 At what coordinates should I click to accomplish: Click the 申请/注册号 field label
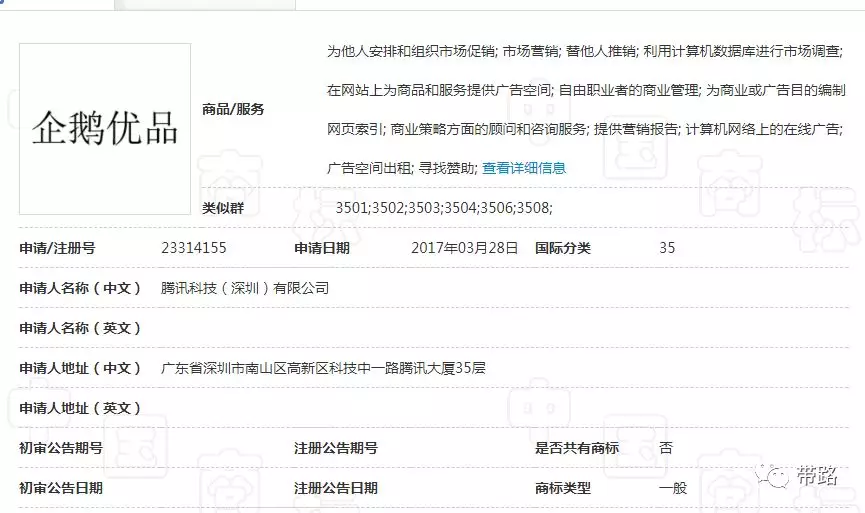pyautogui.click(x=57, y=248)
